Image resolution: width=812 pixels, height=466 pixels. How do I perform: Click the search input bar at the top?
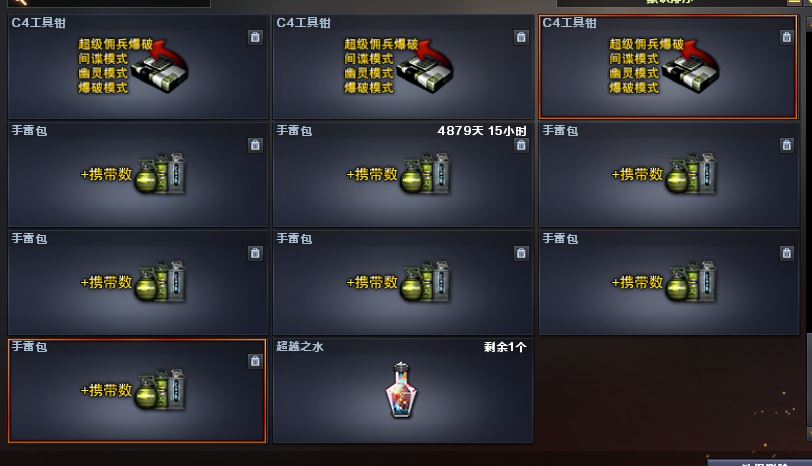[109, 3]
